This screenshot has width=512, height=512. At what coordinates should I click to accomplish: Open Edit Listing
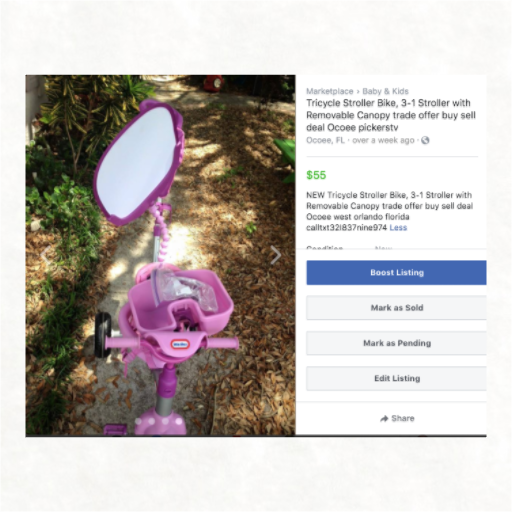coord(396,378)
